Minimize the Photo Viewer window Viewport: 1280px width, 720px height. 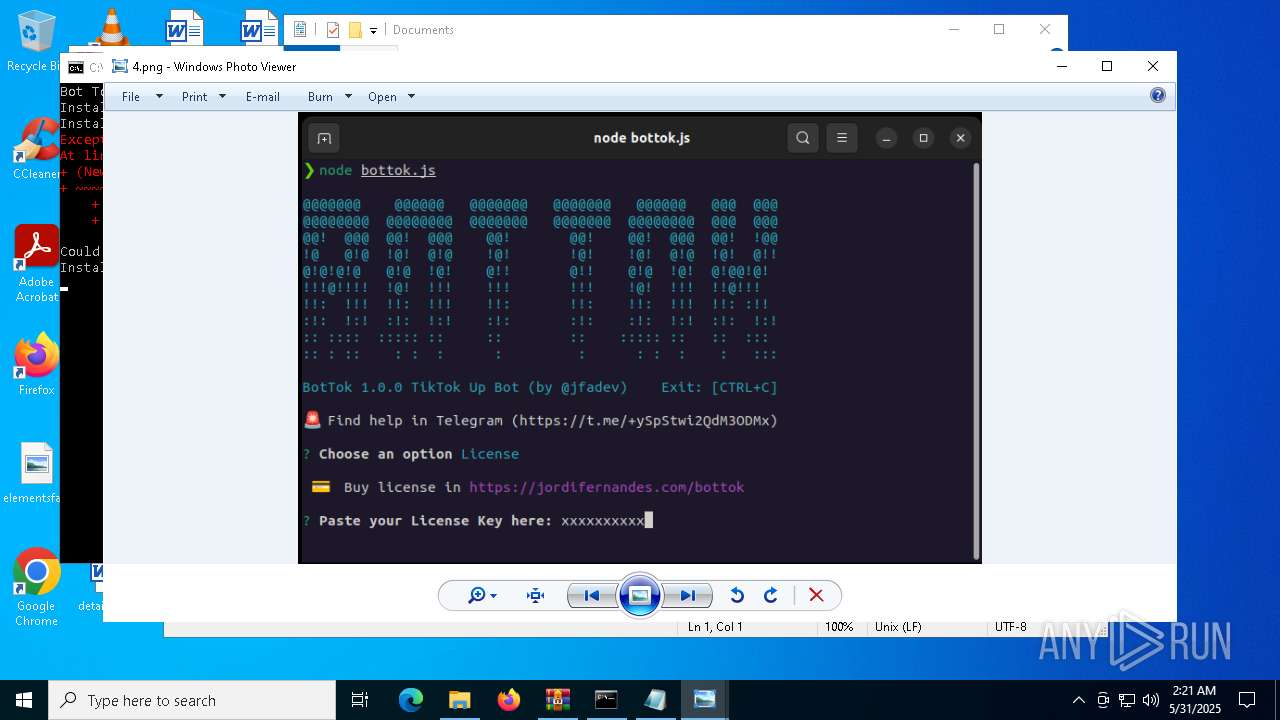pyautogui.click(x=1061, y=66)
